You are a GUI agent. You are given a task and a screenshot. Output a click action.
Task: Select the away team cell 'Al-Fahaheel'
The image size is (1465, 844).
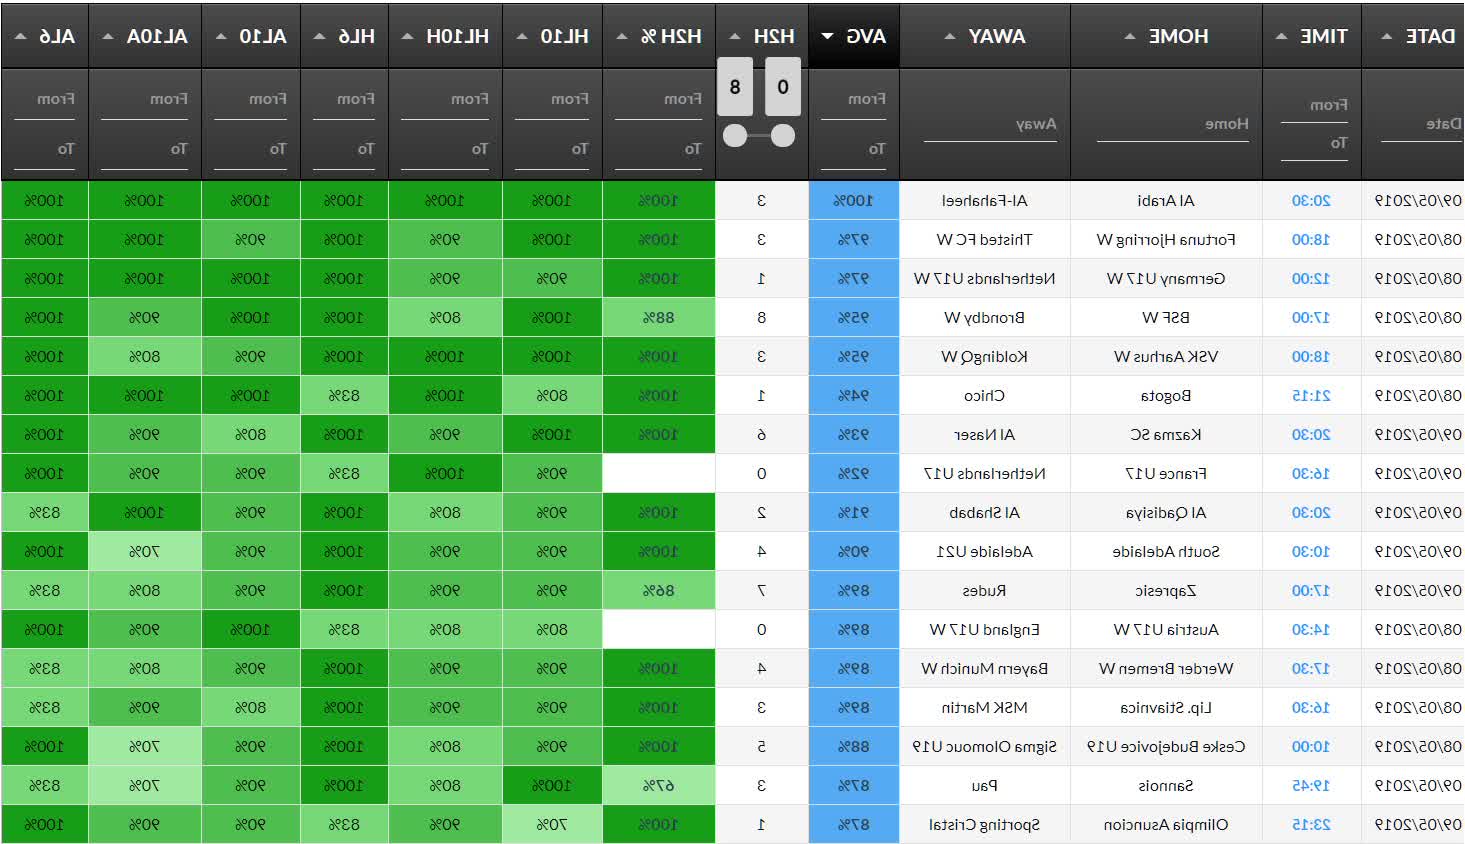[x=985, y=201]
